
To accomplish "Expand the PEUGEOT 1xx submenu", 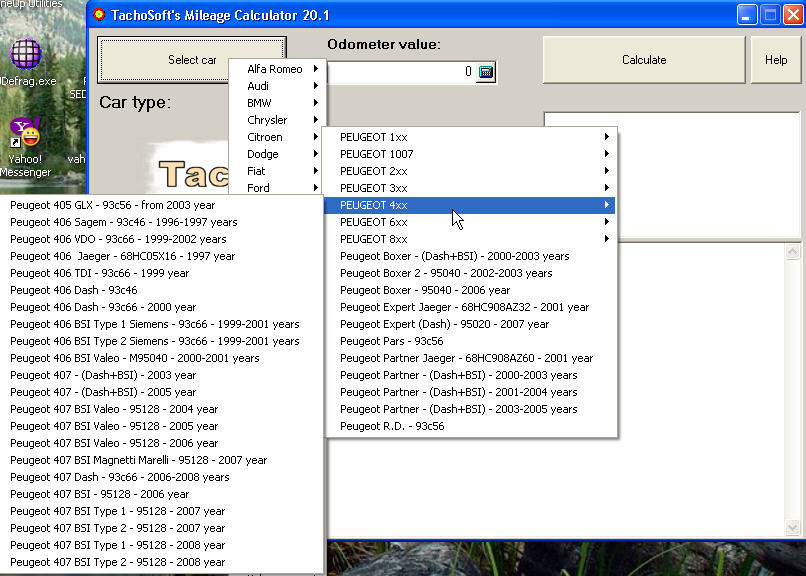I will click(x=471, y=137).
